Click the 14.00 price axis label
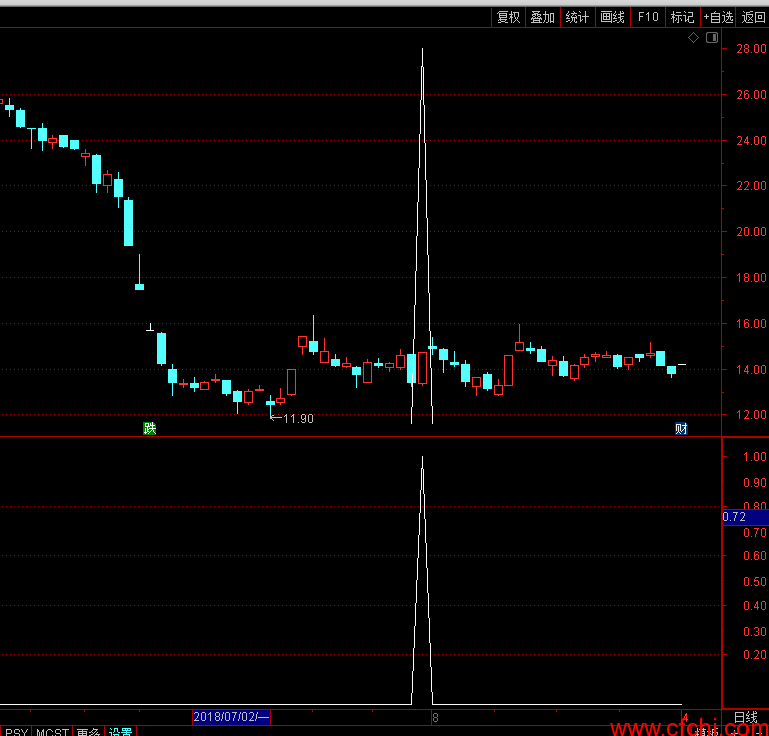 point(751,370)
